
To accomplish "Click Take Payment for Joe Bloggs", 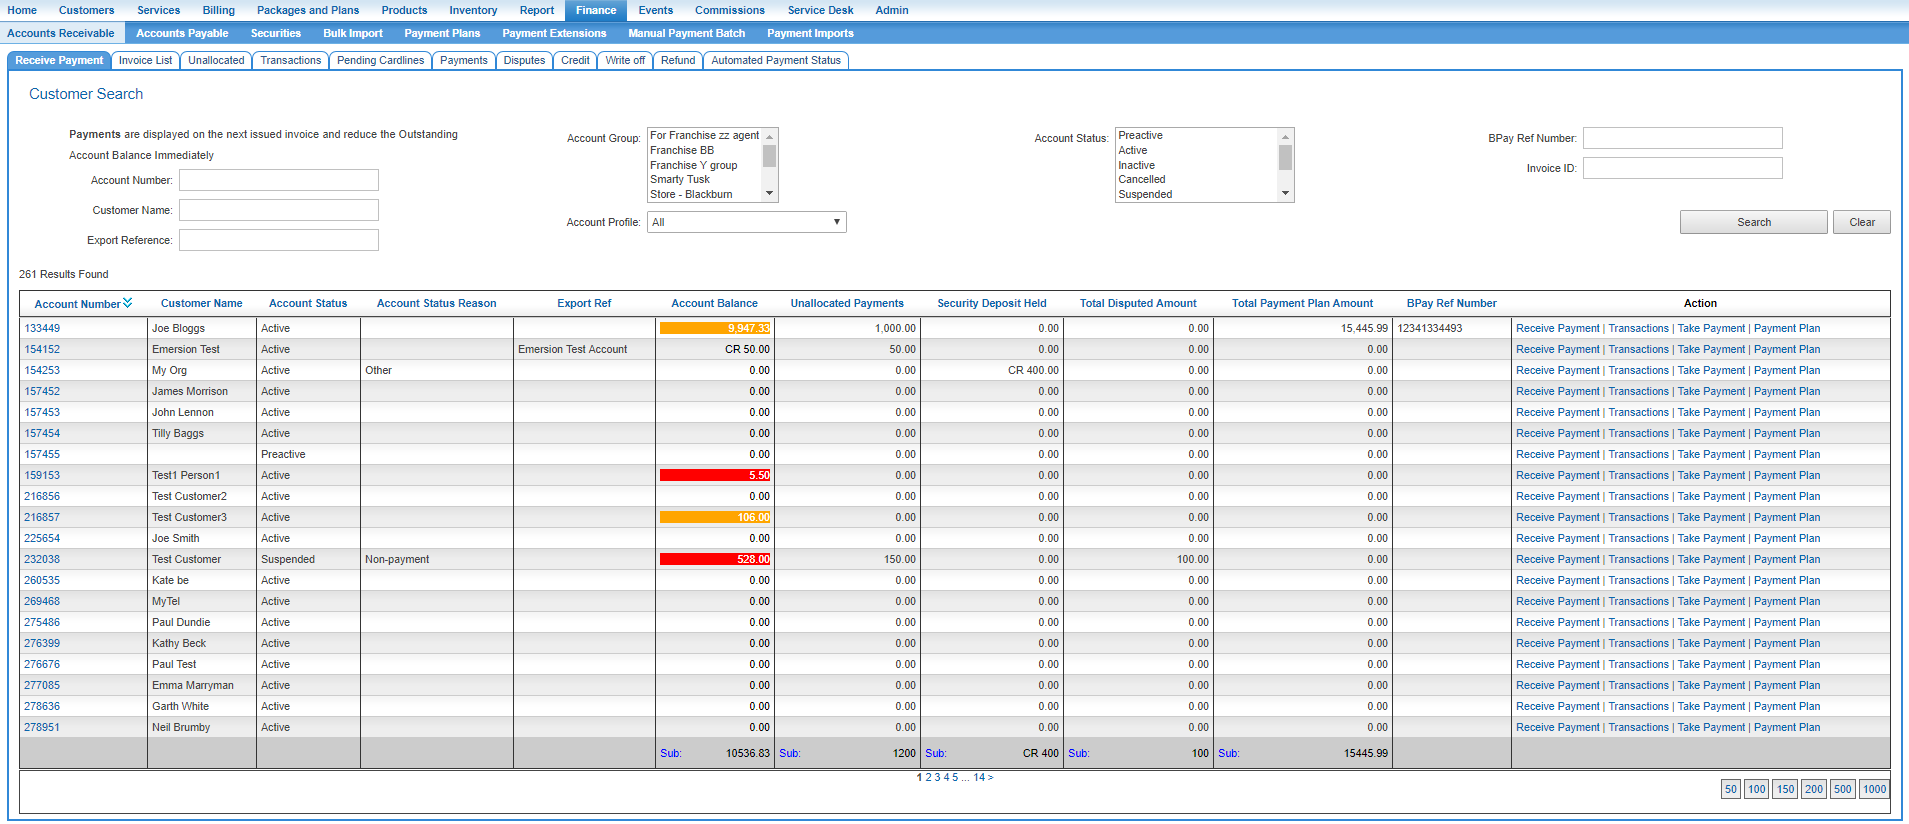I will coord(1711,328).
